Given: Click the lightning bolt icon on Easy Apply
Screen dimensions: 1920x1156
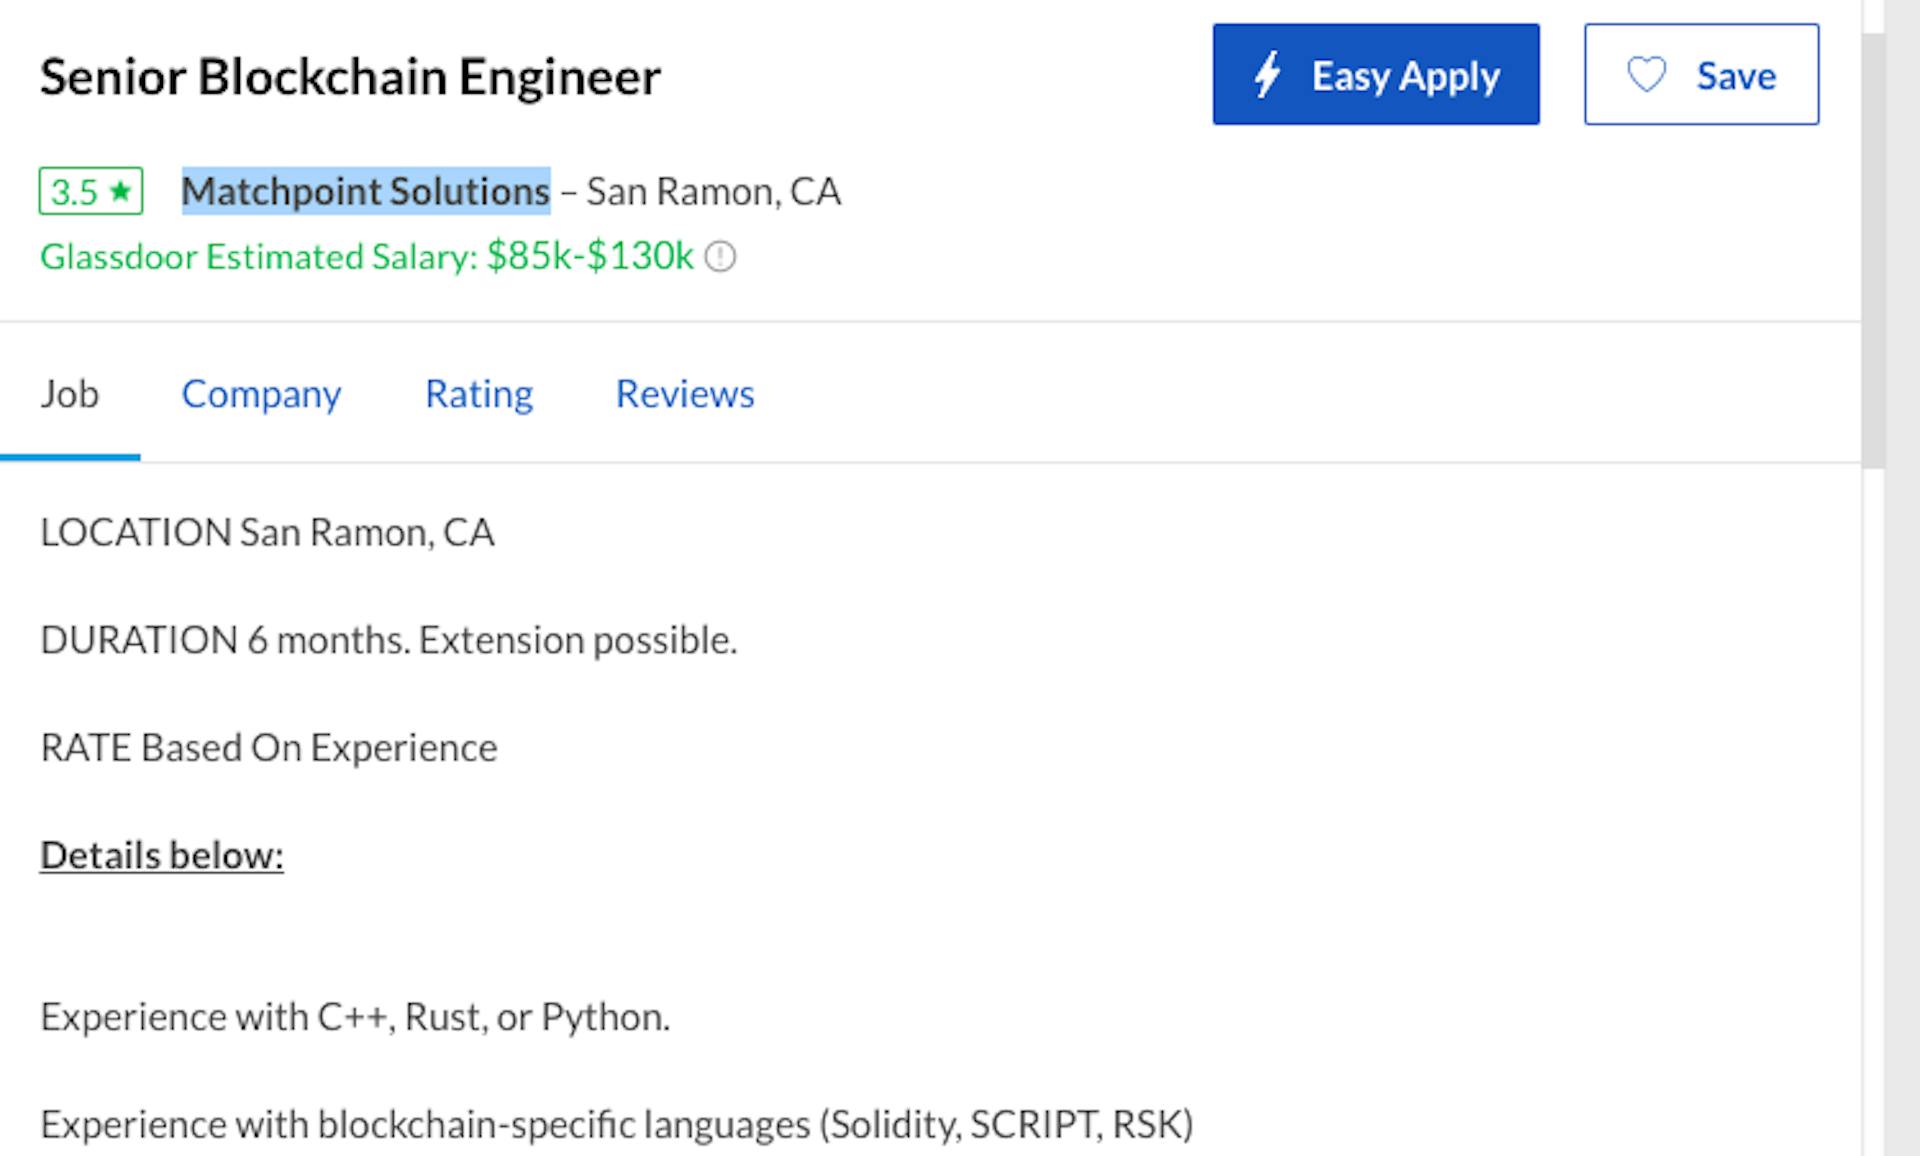Looking at the screenshot, I should (x=1268, y=75).
